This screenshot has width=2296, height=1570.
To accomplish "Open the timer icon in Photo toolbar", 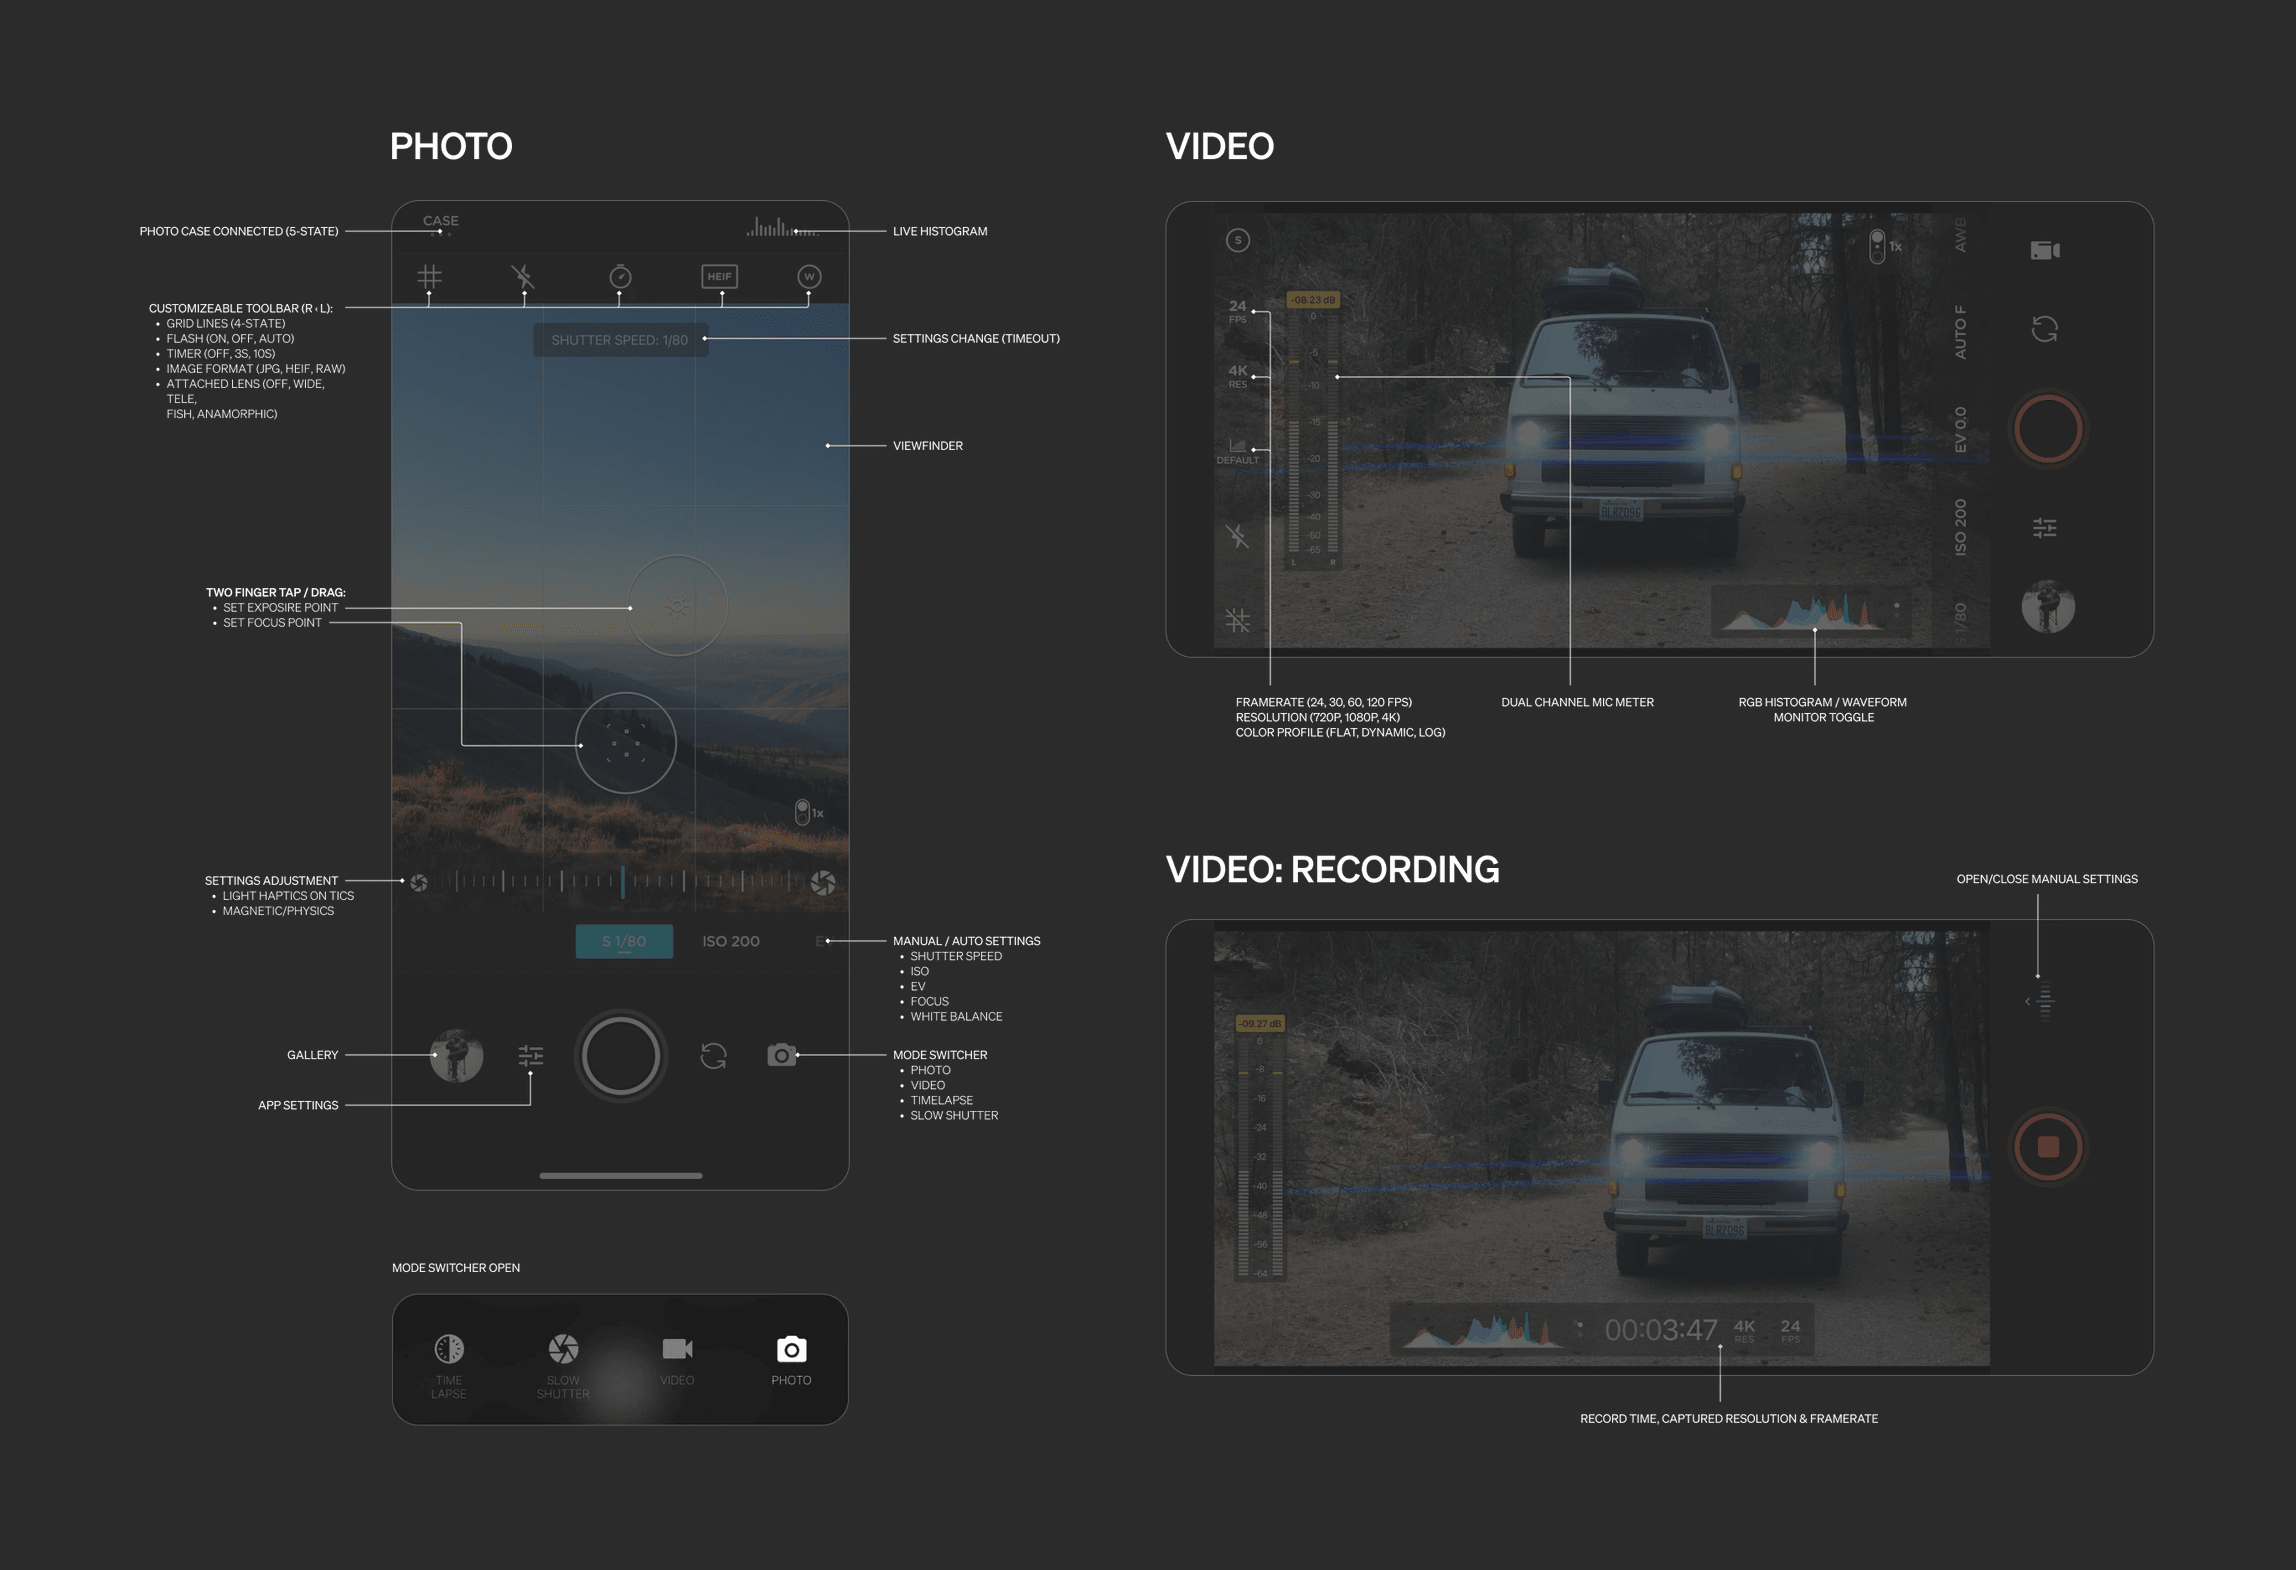I will 620,276.
